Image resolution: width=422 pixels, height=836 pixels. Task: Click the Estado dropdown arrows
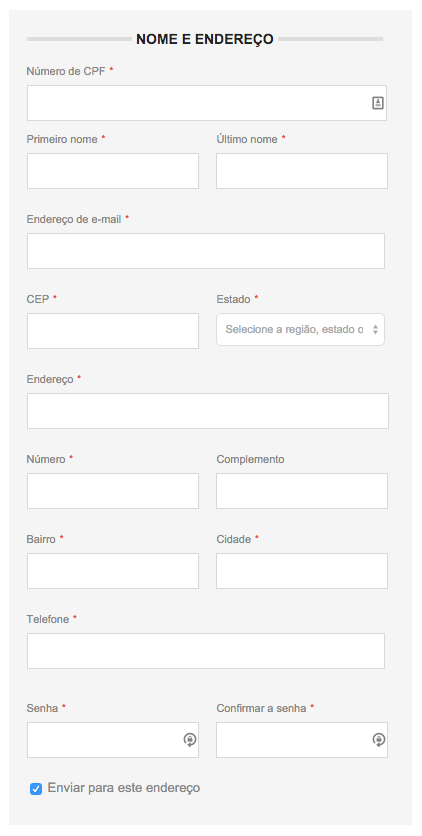[375, 329]
